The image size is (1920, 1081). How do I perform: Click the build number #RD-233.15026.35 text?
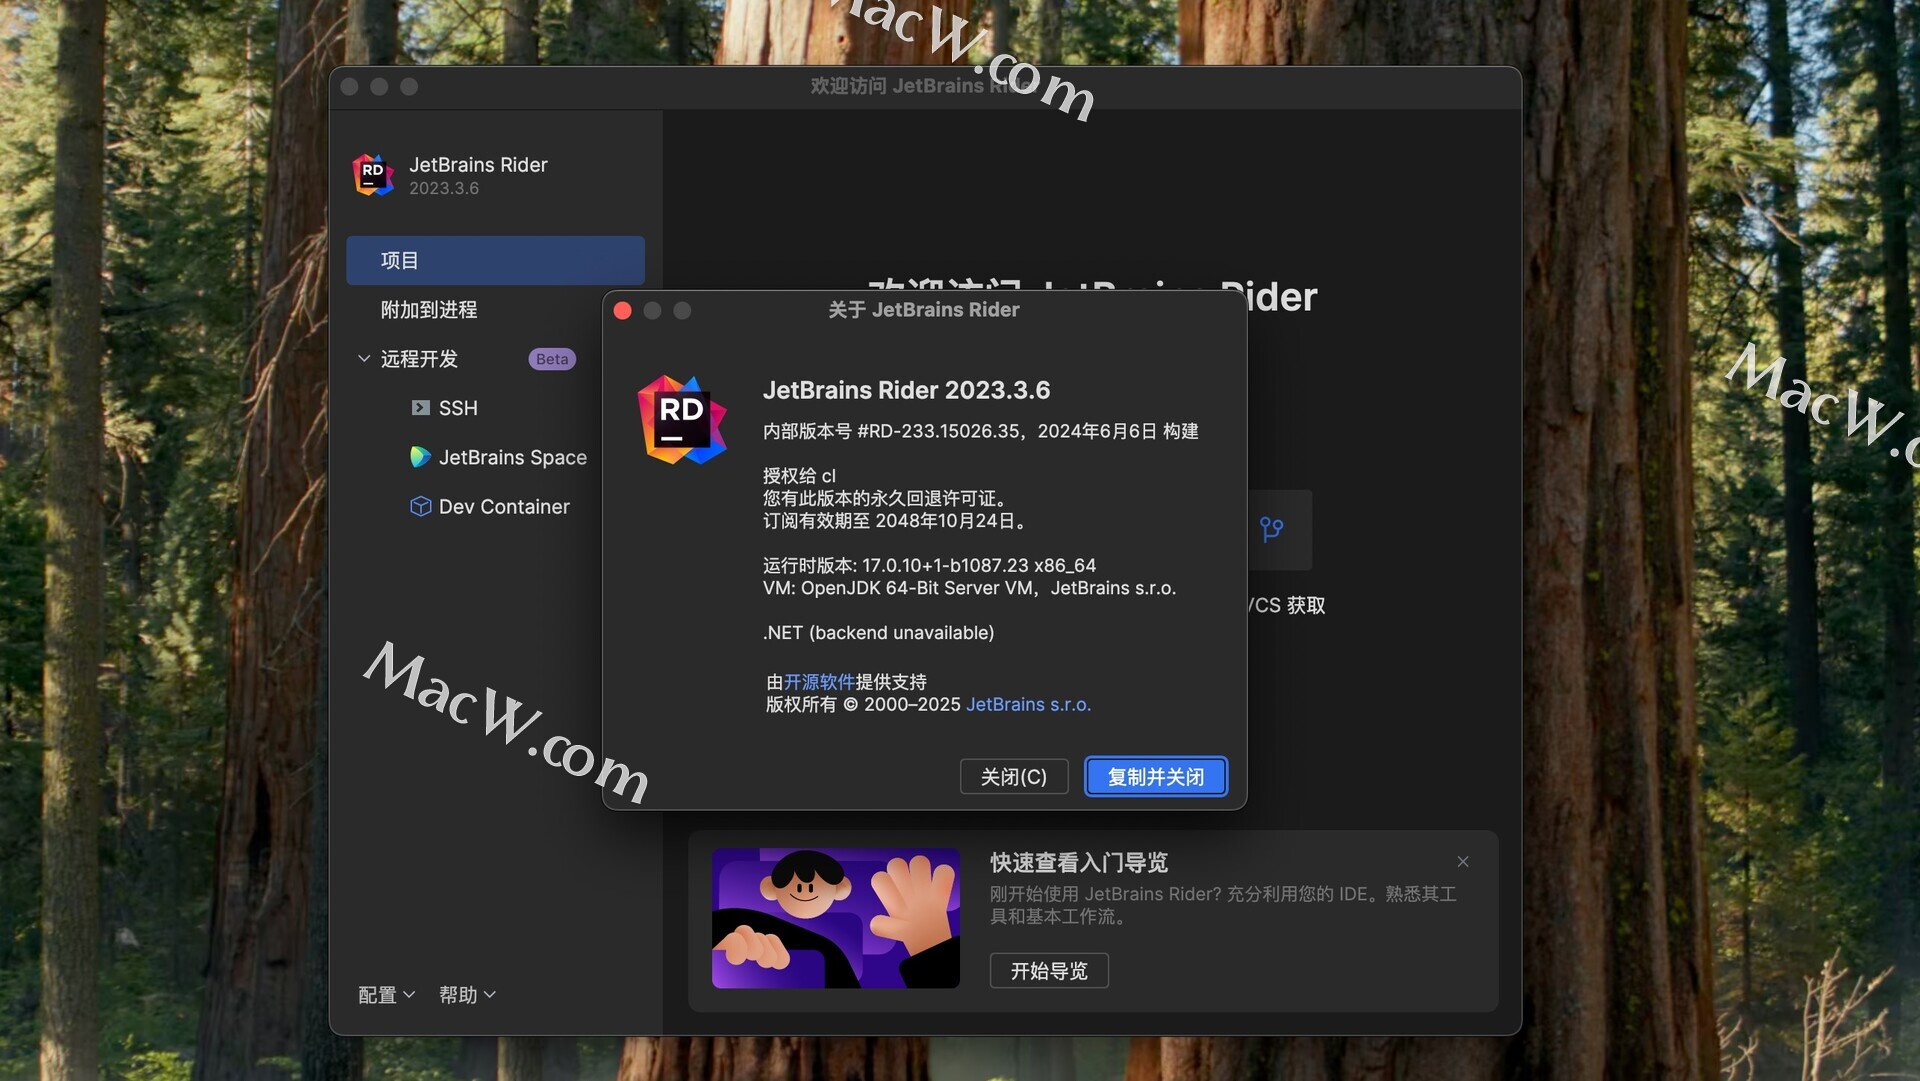[x=938, y=431]
